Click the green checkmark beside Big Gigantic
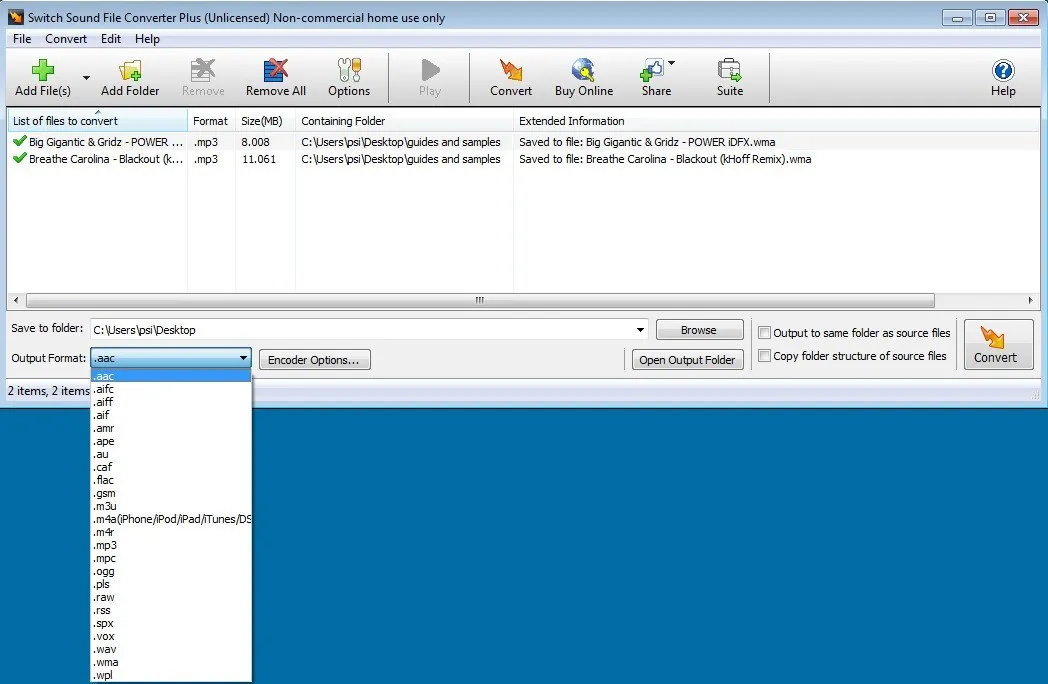Screen dimensions: 1048x684 click(19, 140)
